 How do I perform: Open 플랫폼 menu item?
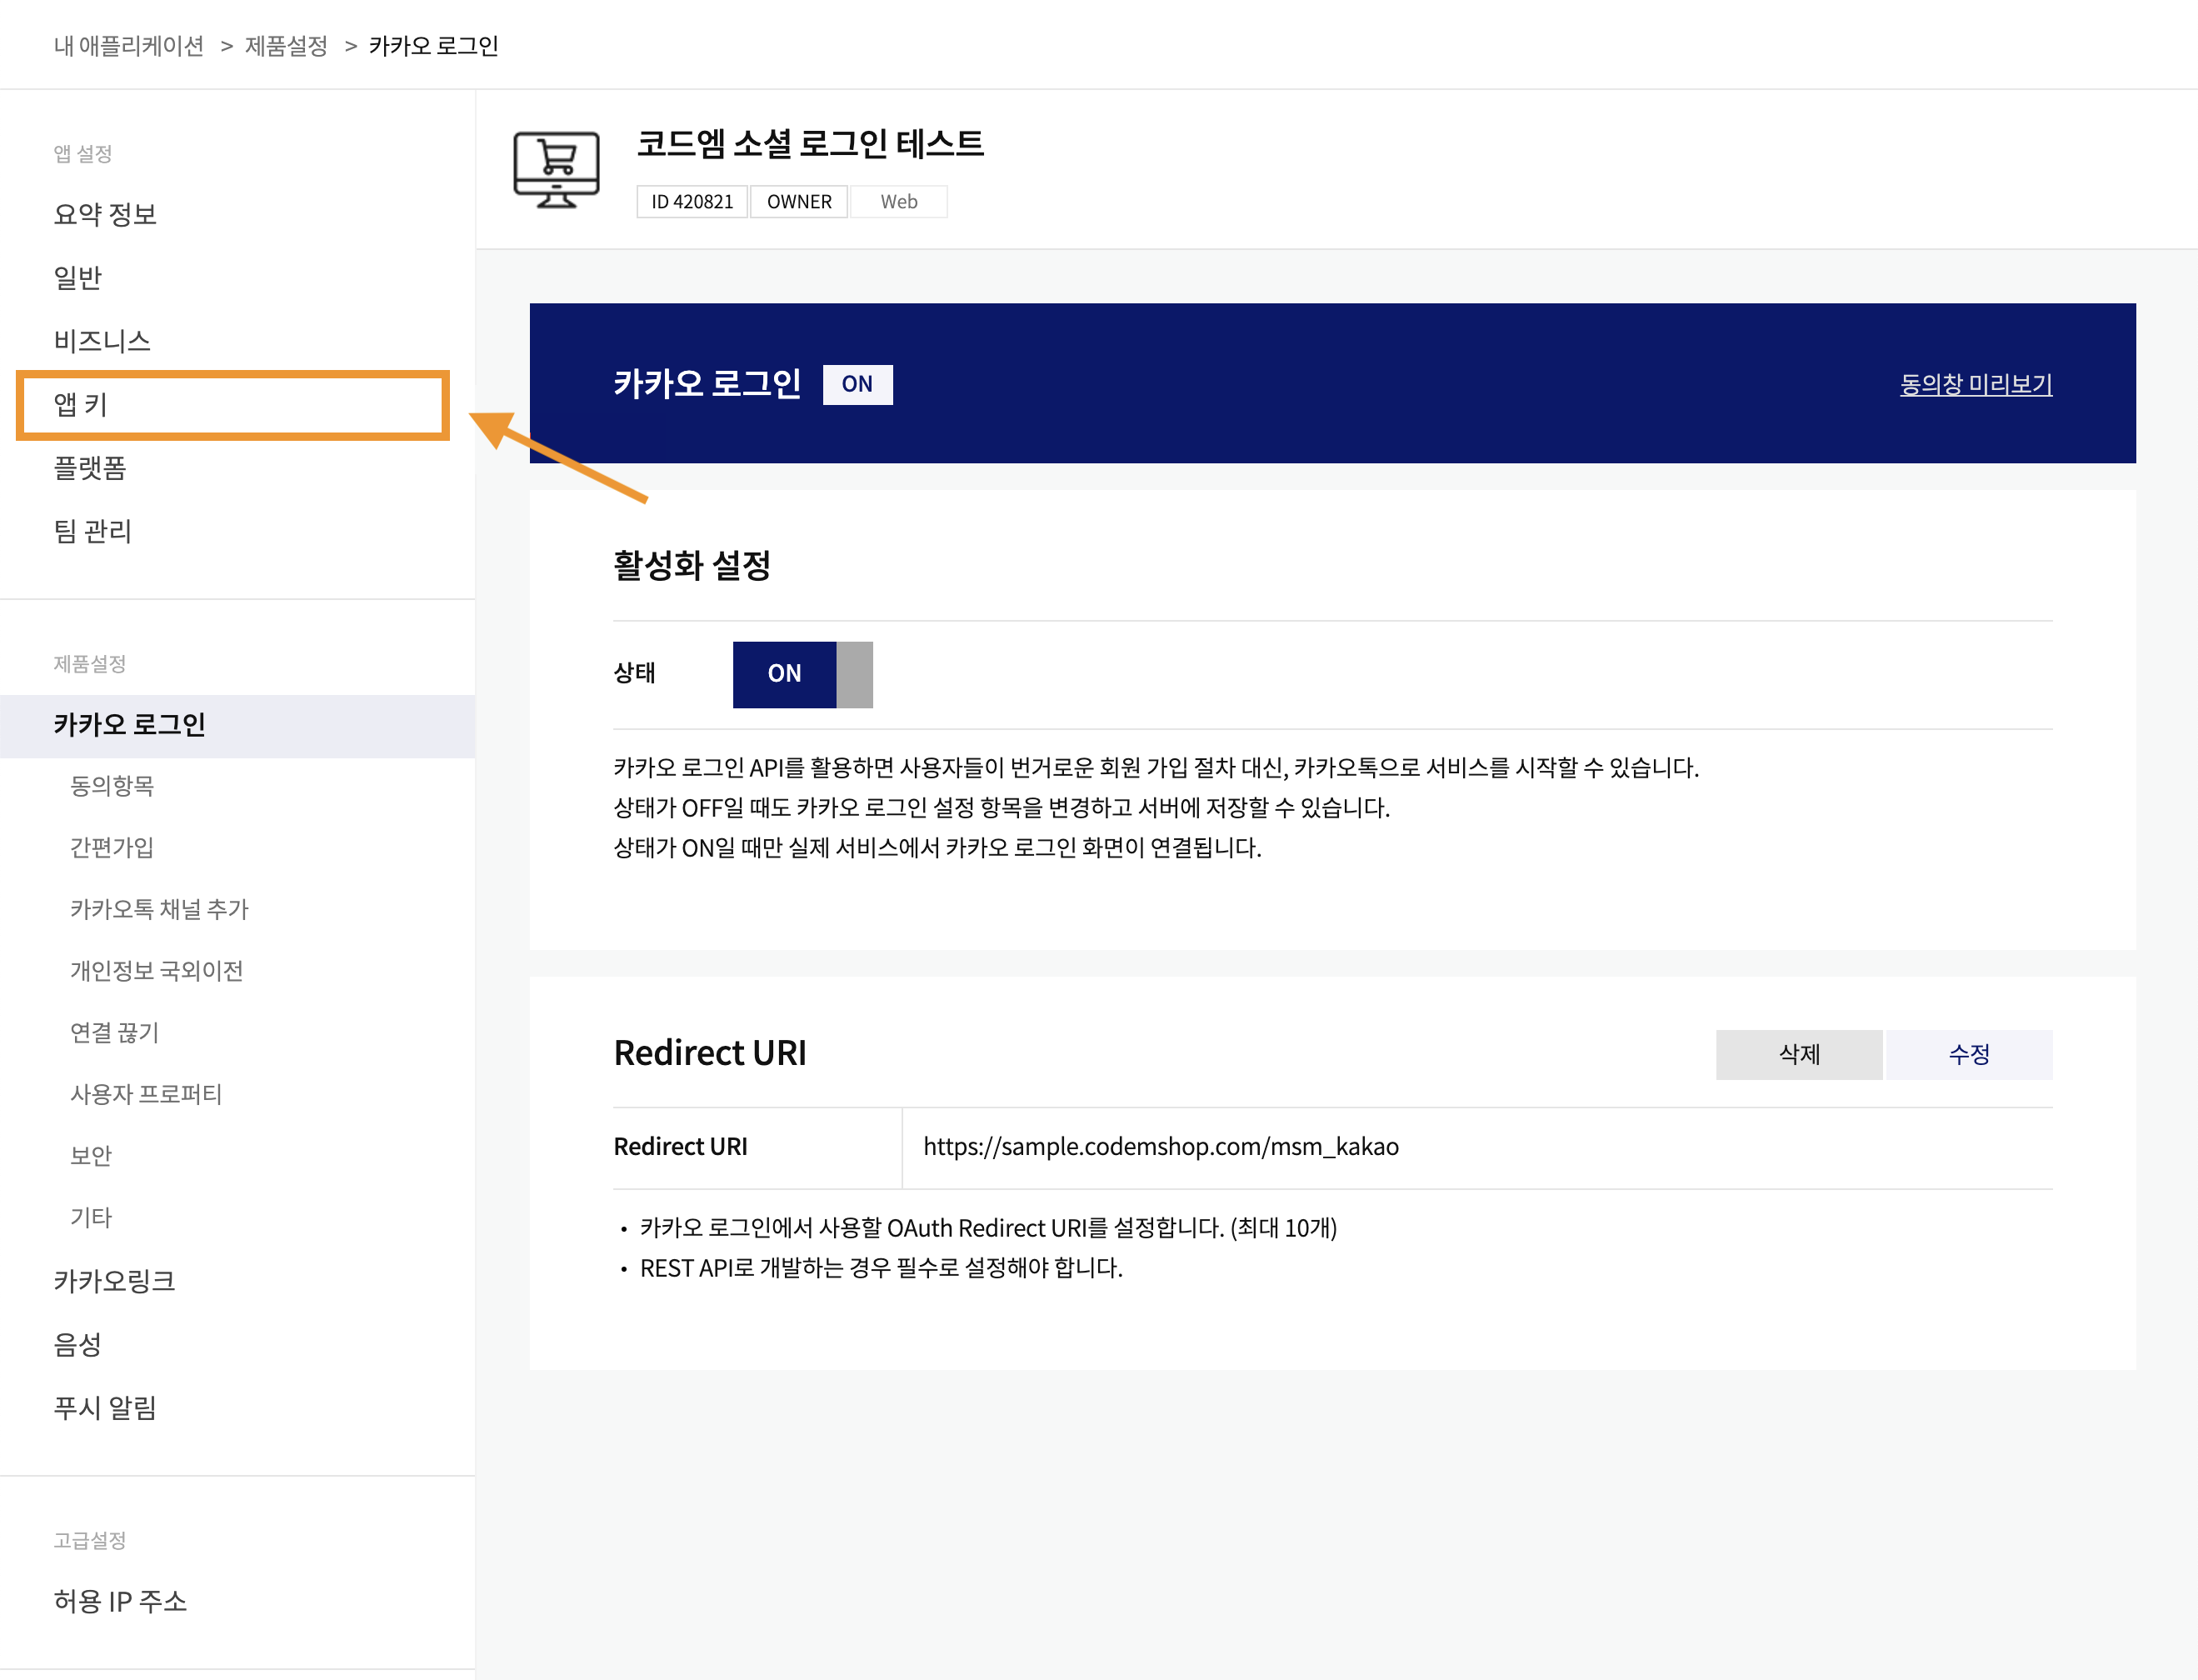pos(90,468)
